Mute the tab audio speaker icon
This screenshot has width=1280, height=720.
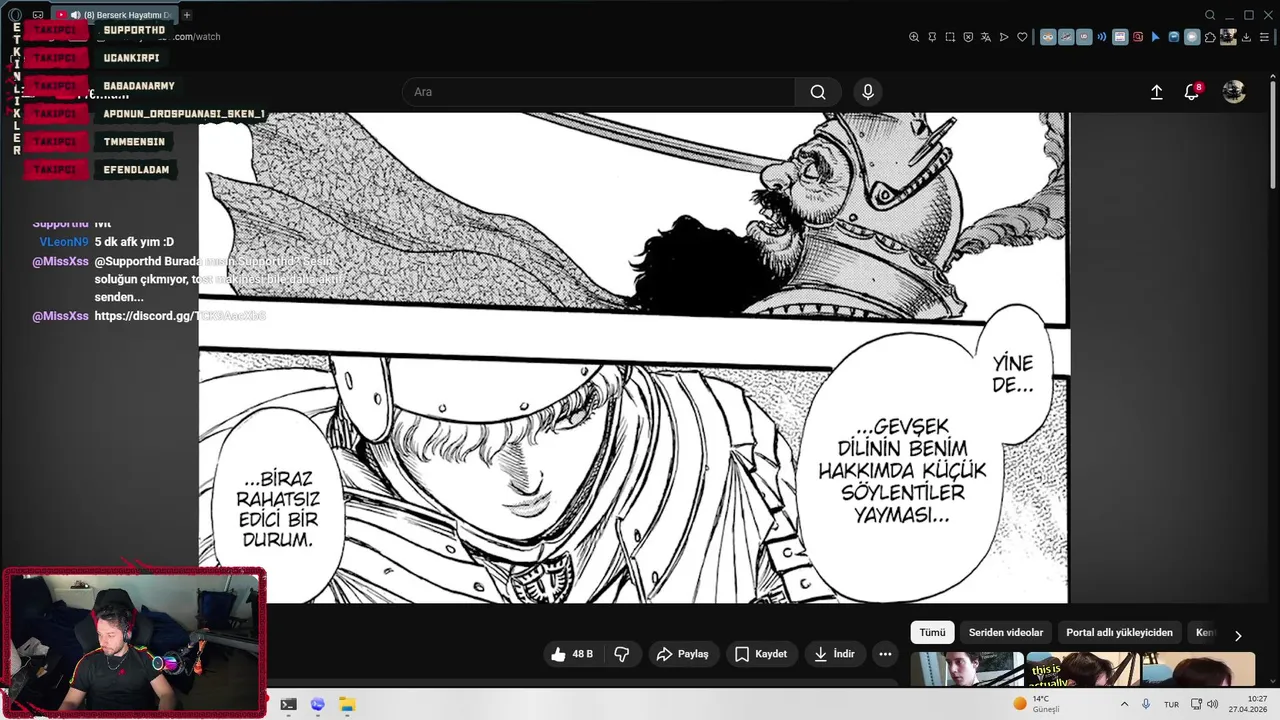tap(75, 15)
